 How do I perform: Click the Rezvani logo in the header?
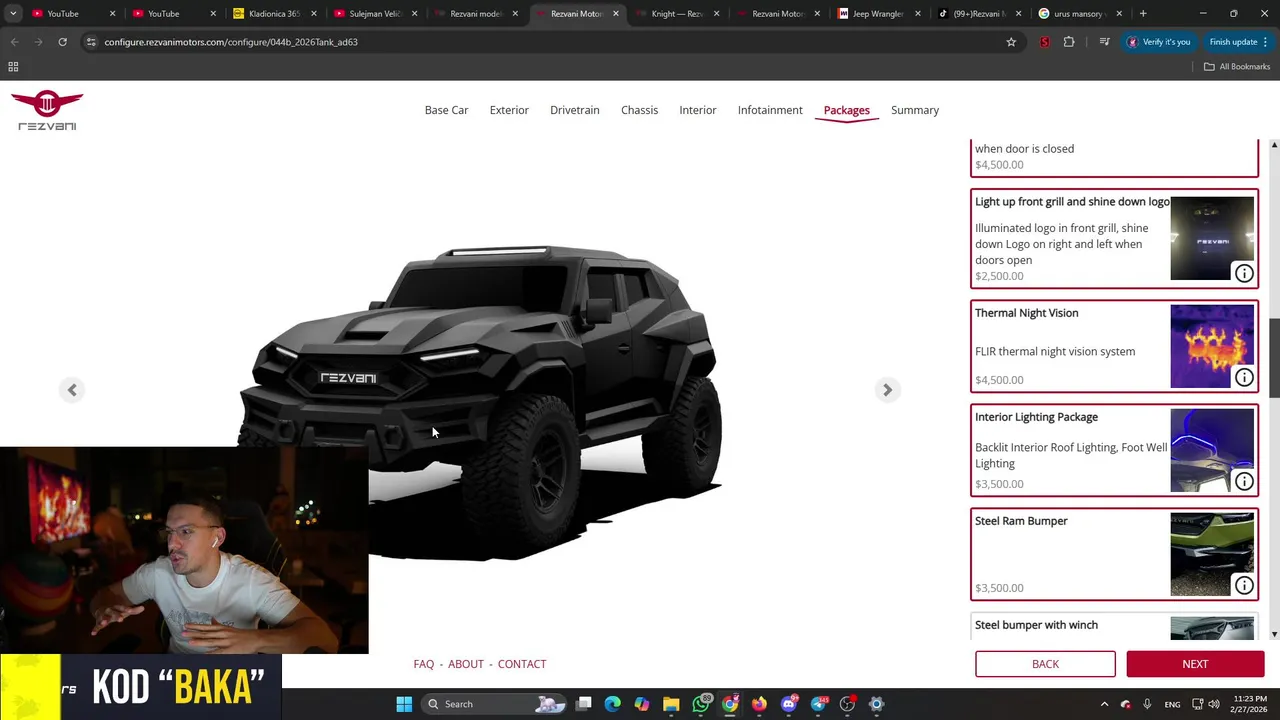tap(47, 110)
